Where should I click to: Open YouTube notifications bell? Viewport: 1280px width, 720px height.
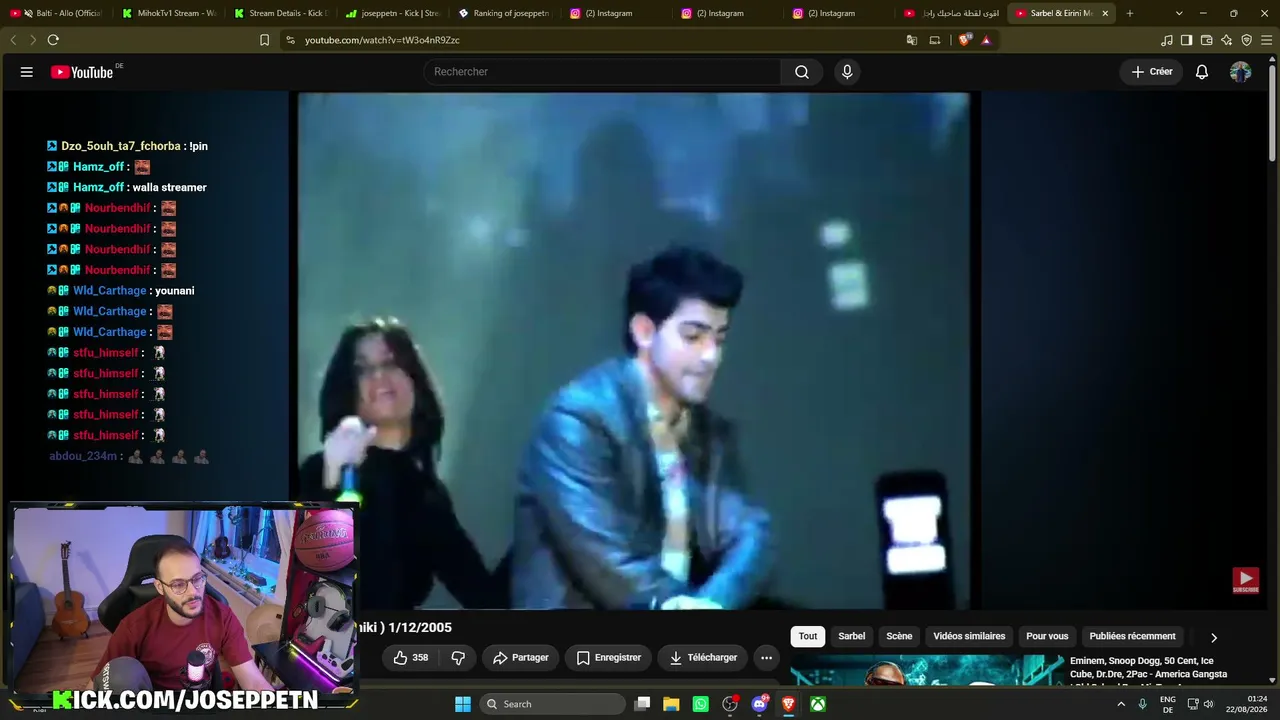click(x=1202, y=72)
